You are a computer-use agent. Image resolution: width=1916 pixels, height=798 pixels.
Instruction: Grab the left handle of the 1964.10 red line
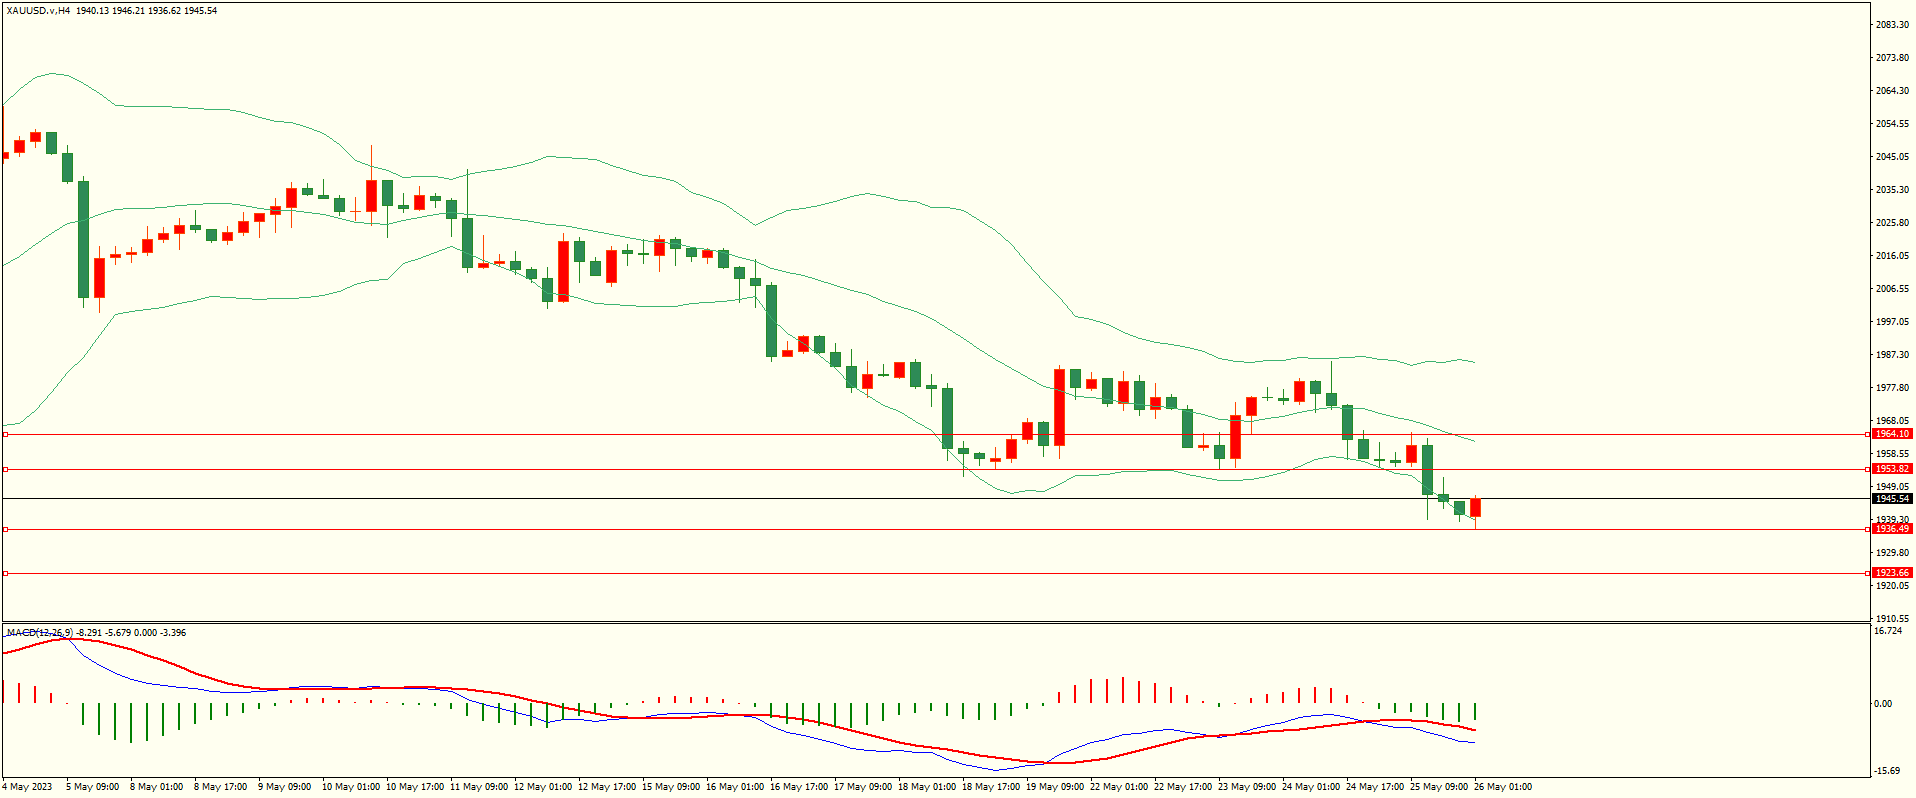(x=5, y=435)
